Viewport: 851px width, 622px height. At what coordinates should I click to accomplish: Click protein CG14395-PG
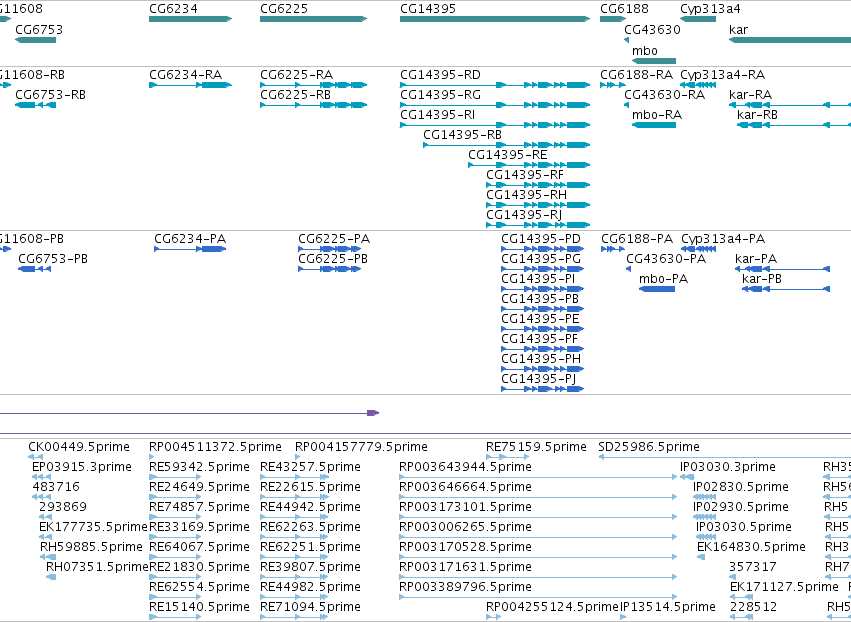click(x=541, y=259)
